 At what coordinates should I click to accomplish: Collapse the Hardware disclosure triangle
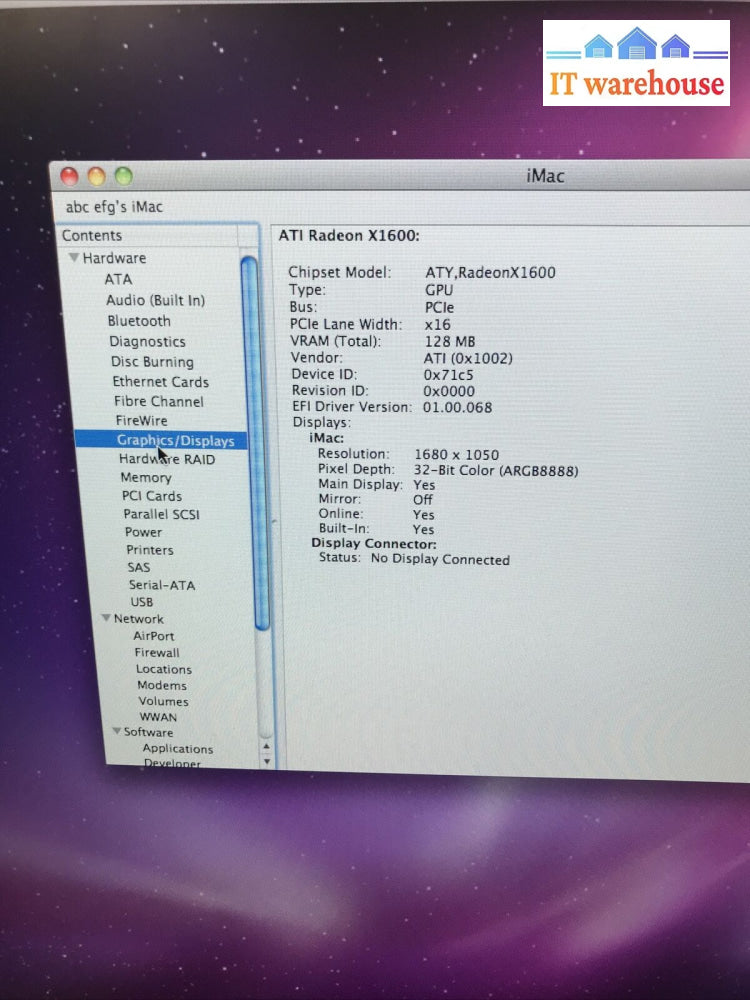pos(74,259)
